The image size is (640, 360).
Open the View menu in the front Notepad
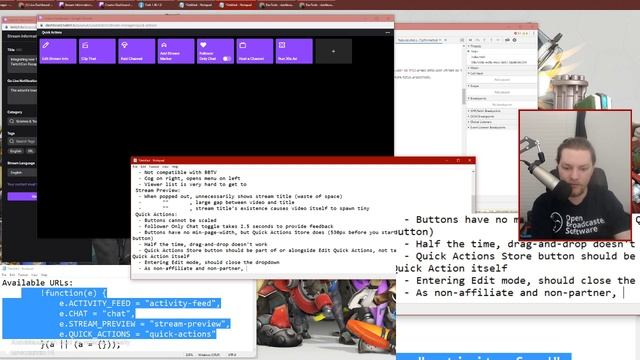165,167
